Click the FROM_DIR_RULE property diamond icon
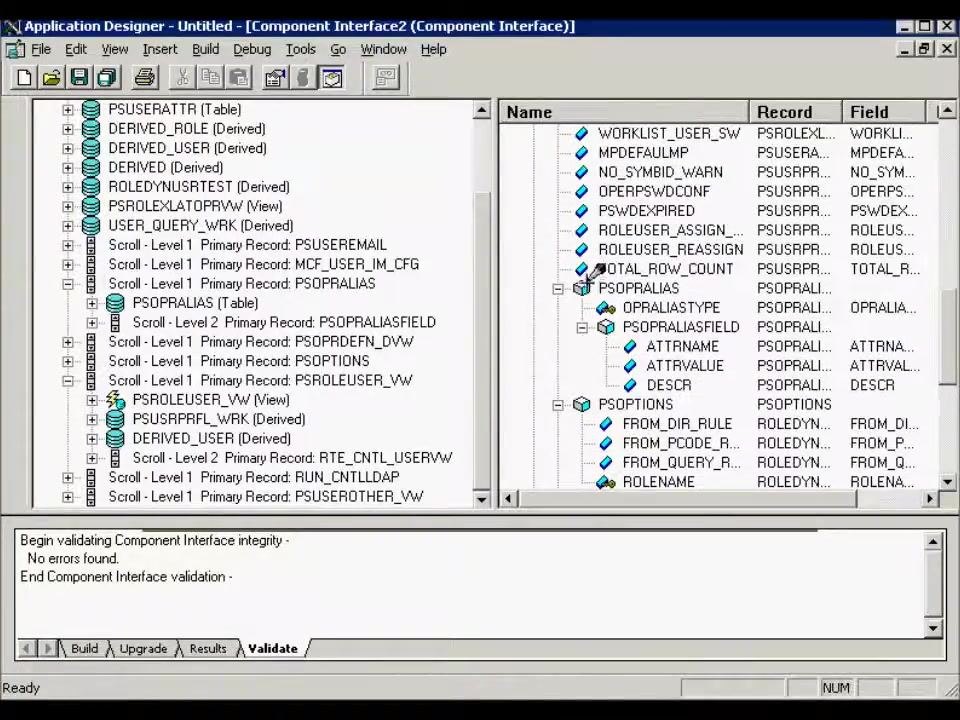 coord(606,424)
